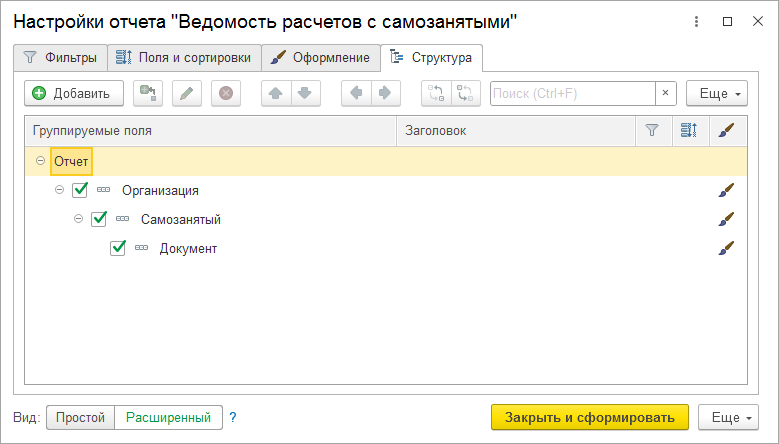Collapse the Организация tree node

(60, 190)
